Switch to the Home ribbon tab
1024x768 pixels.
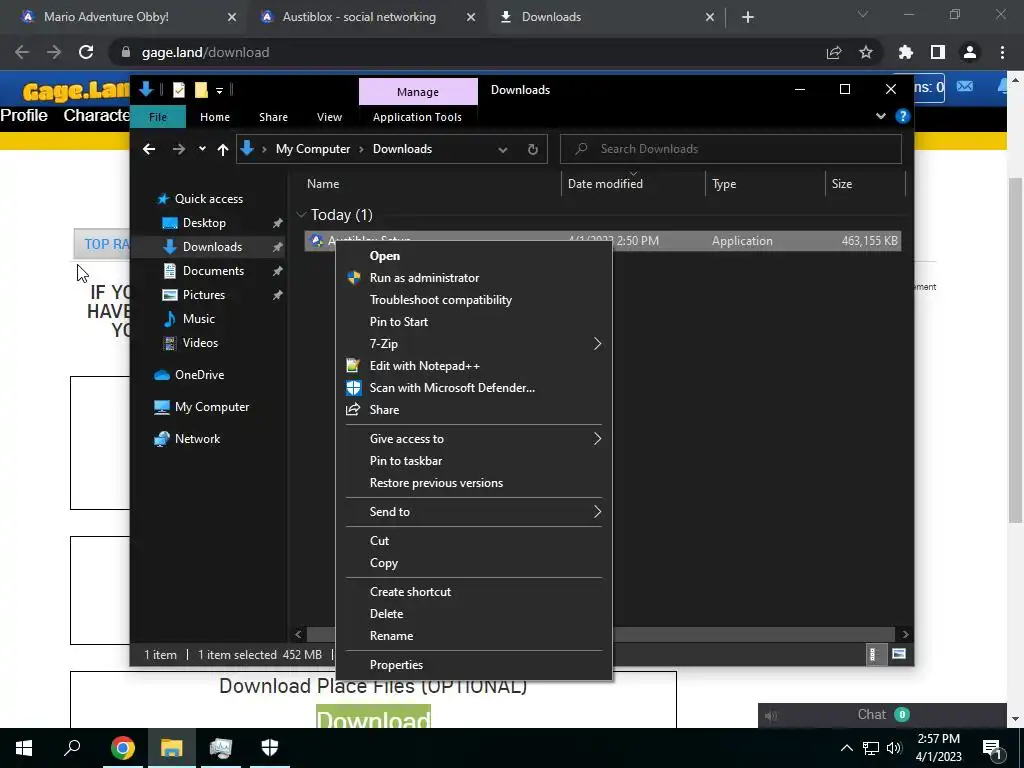pos(215,117)
